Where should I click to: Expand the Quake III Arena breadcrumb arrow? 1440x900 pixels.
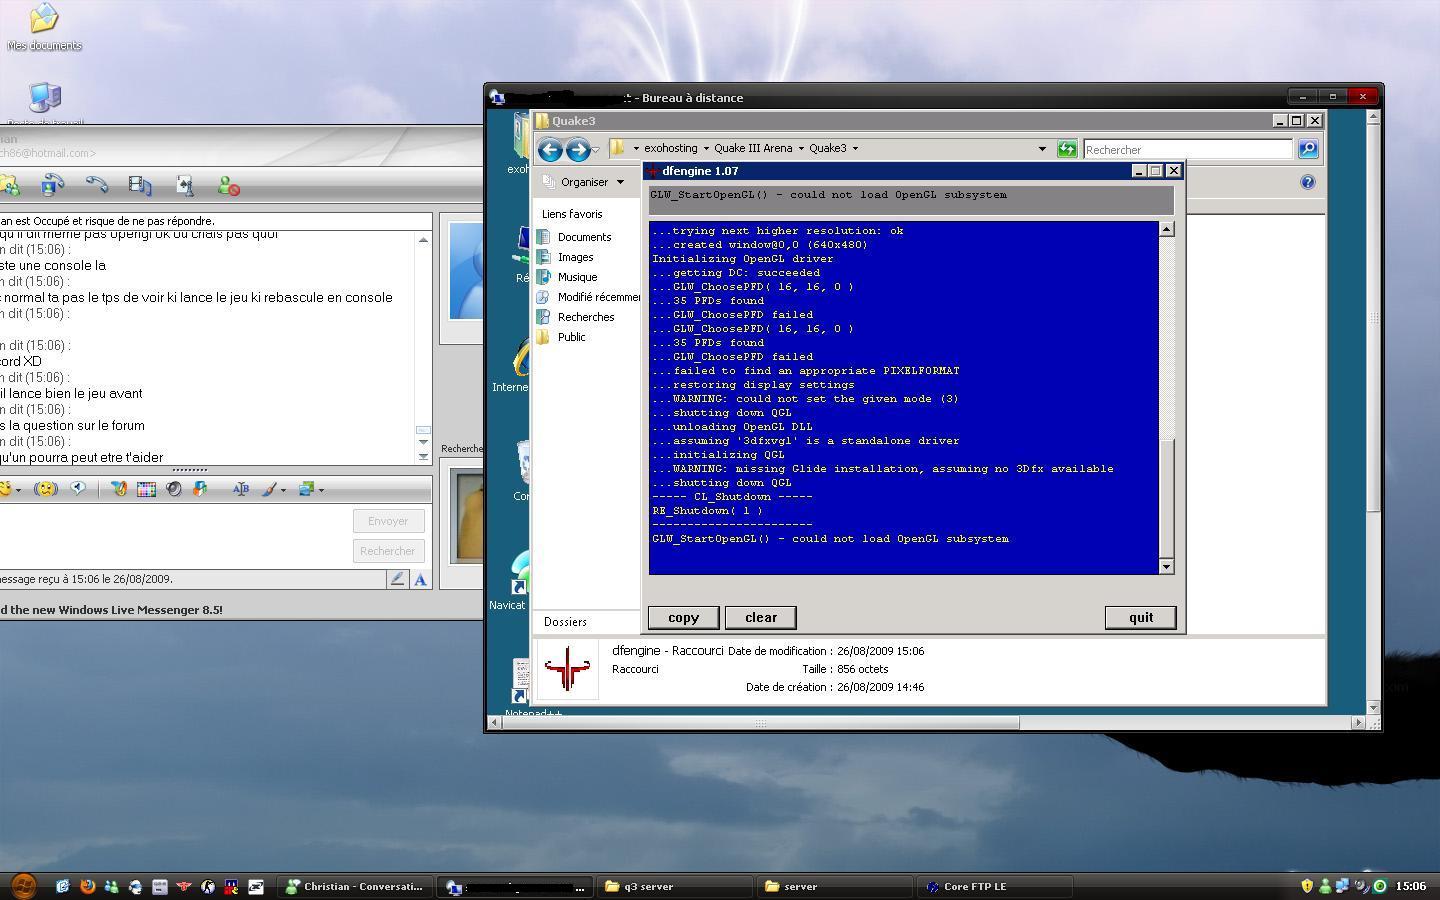(x=801, y=149)
